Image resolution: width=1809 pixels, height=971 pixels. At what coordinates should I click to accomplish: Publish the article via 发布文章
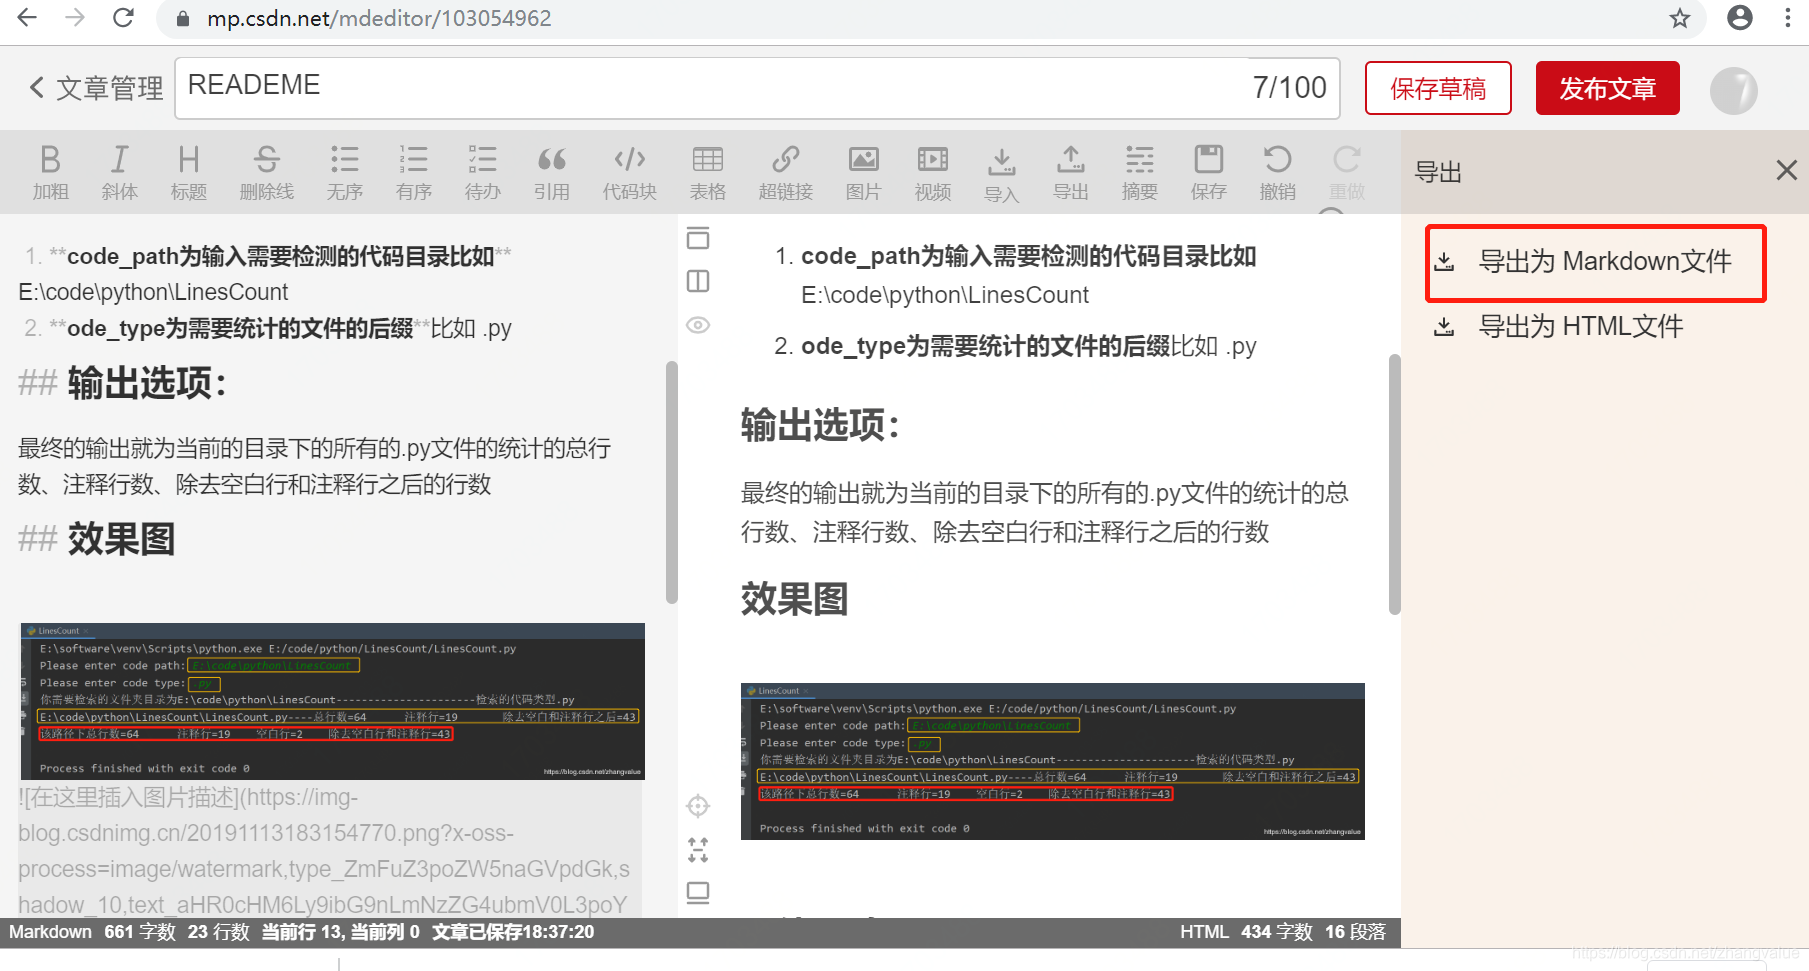(x=1607, y=88)
